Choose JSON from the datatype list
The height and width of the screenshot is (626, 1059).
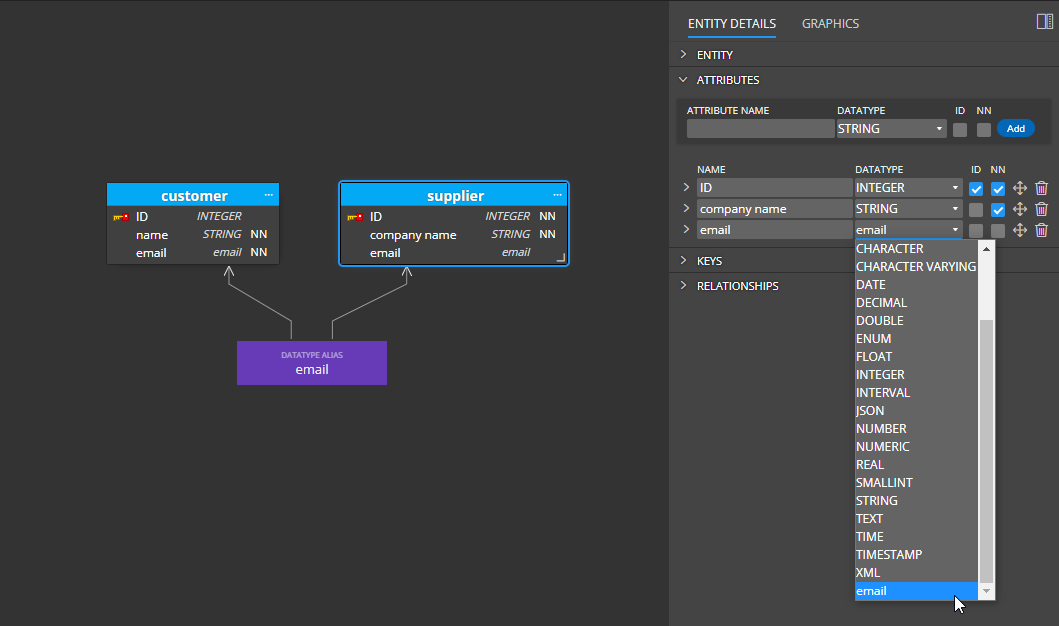[x=870, y=411]
